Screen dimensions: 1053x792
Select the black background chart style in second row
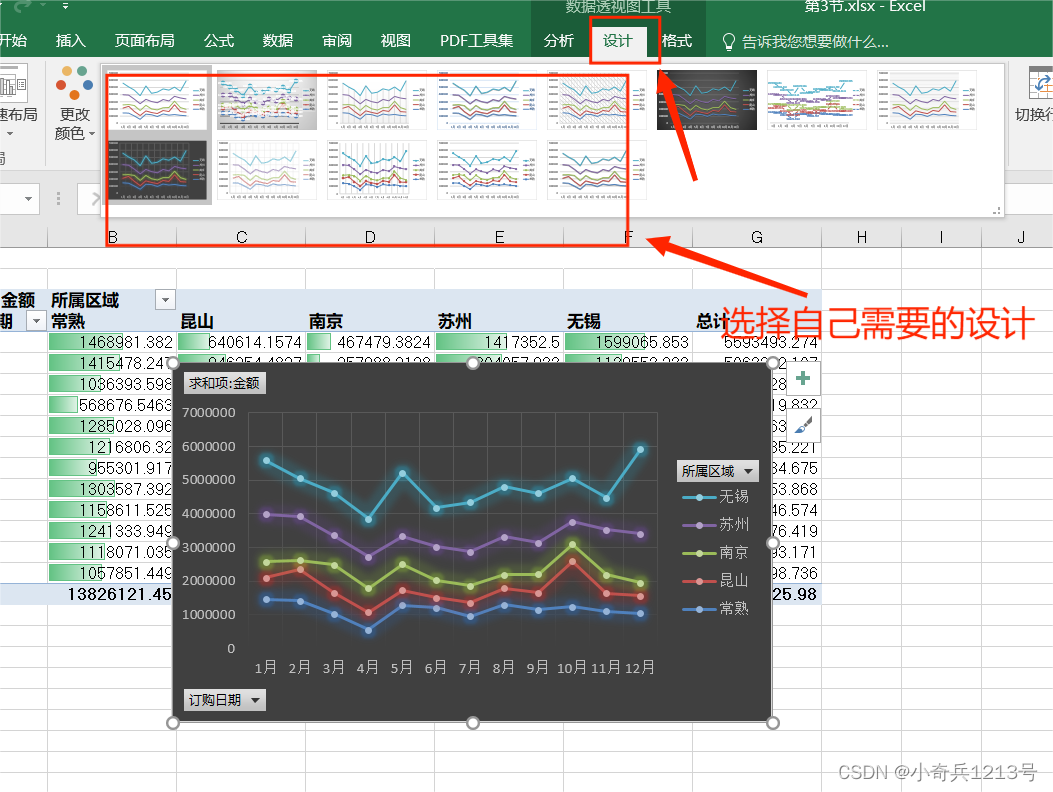tap(157, 170)
